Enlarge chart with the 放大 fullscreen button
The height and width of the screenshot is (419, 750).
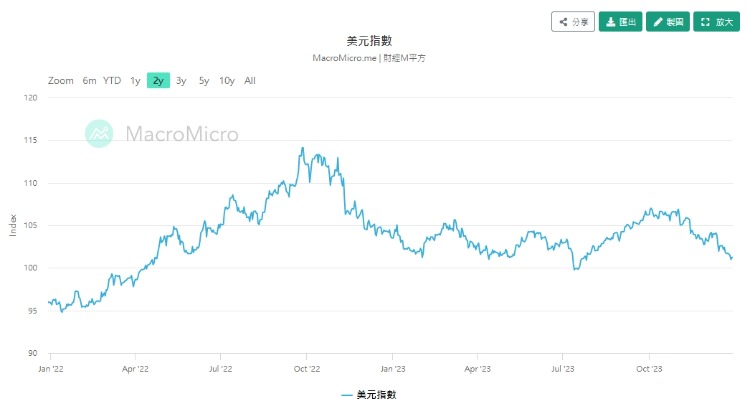[716, 22]
